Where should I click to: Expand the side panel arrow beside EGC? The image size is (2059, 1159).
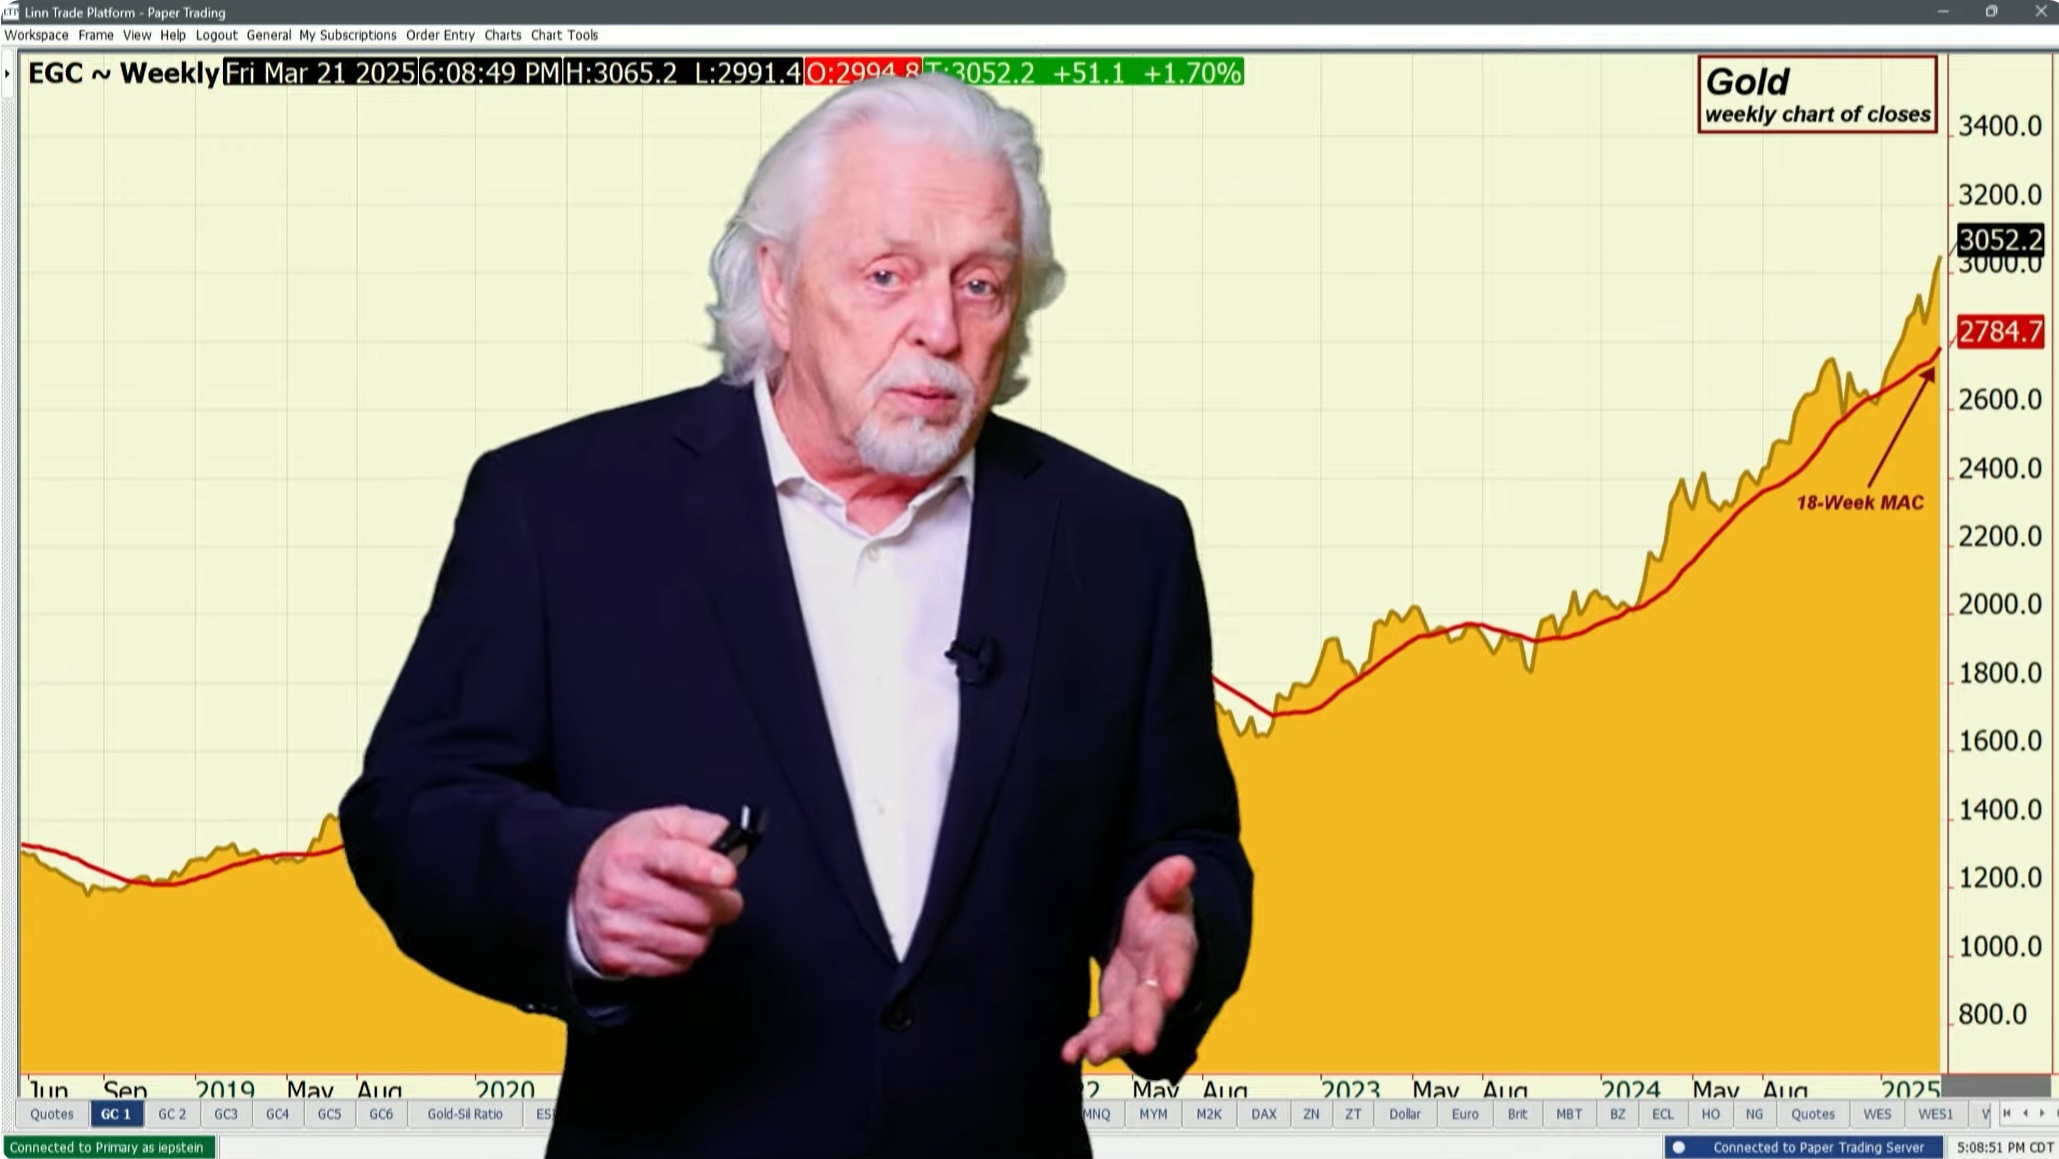7,74
